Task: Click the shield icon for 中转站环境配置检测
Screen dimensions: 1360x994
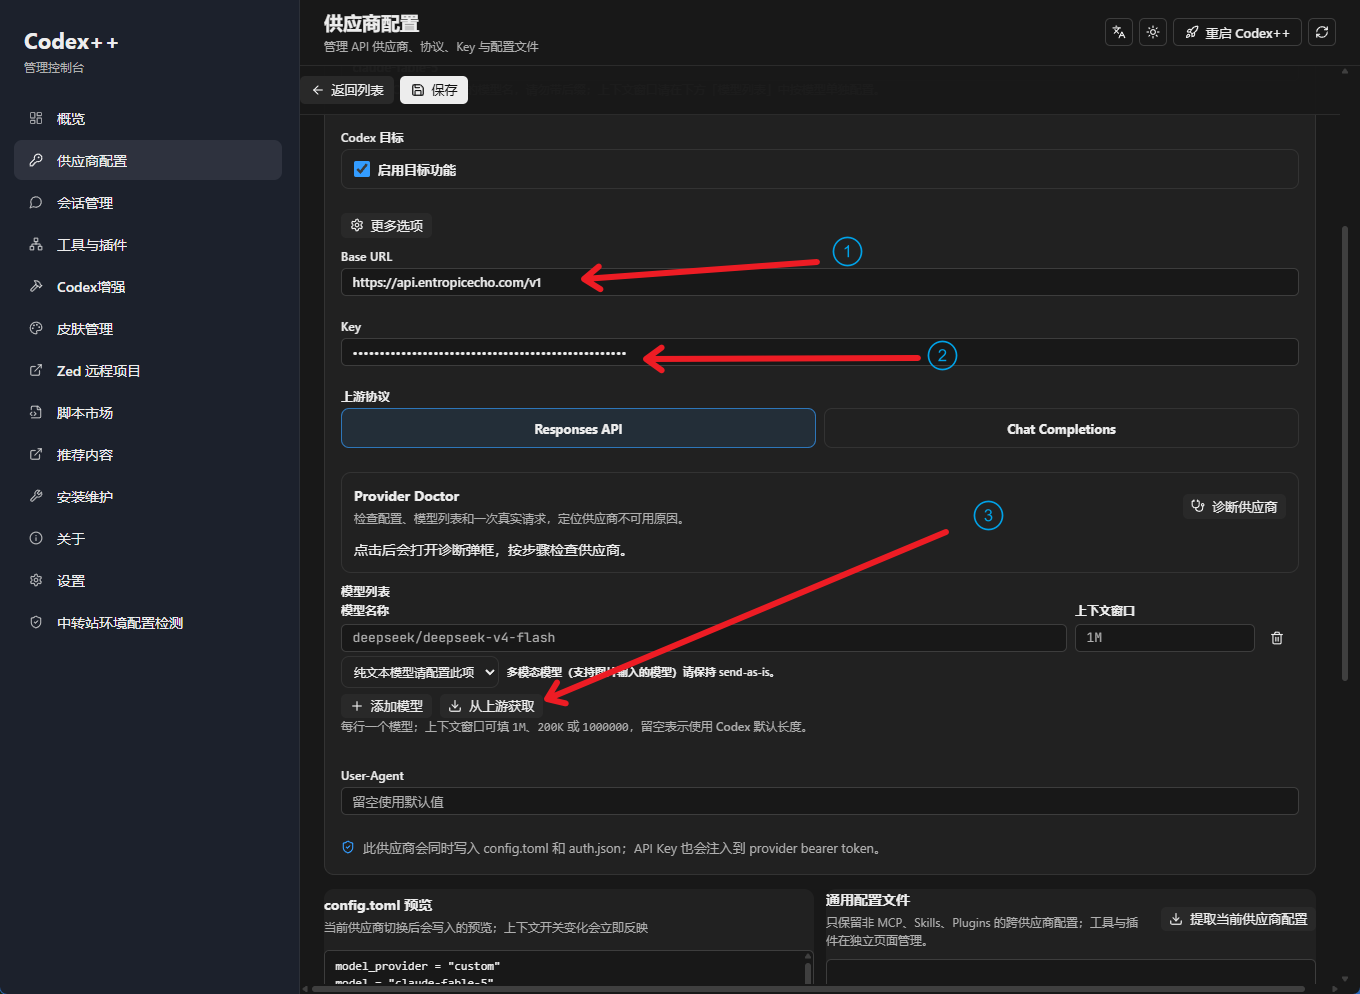Action: [36, 622]
